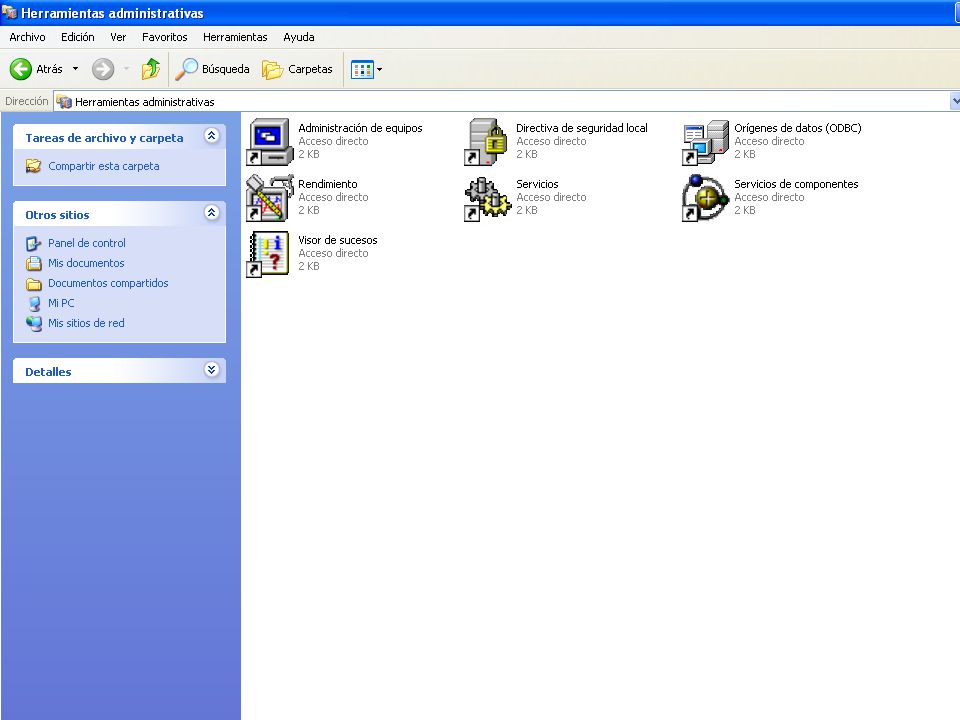
Task: Open Administración de equipos shortcut icon
Action: 269,142
